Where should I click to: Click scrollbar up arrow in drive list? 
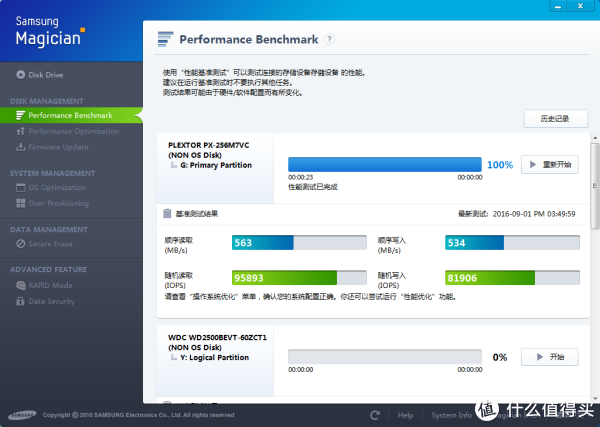coord(595,138)
